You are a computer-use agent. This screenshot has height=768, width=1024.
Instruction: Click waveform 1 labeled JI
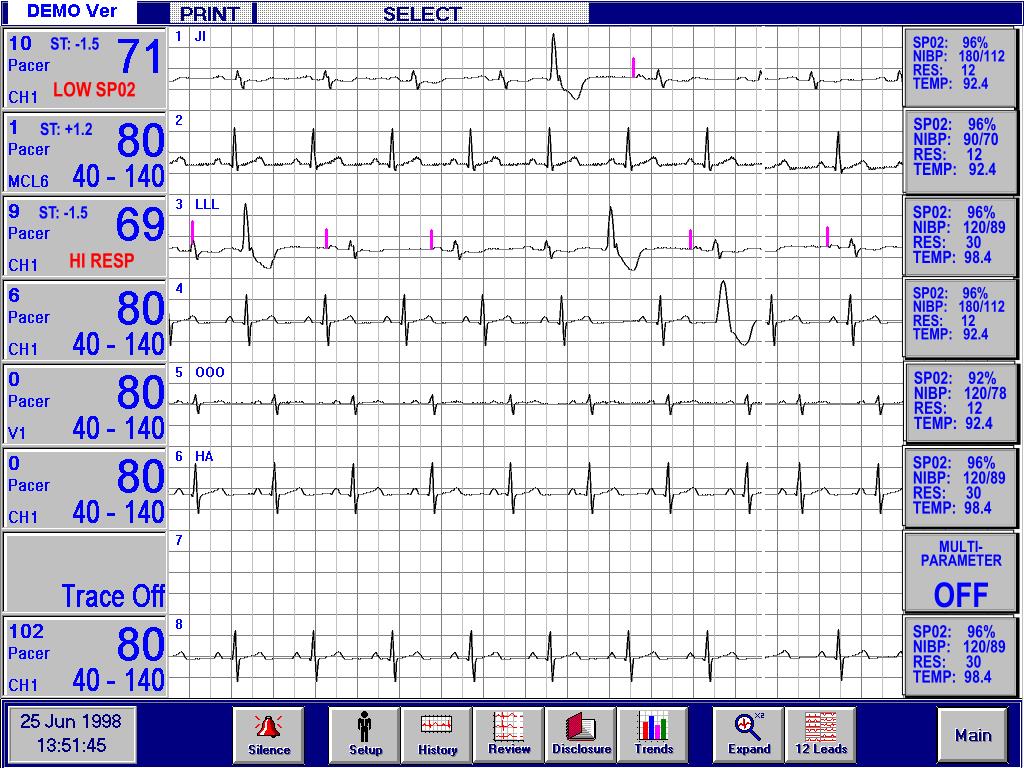(536, 69)
